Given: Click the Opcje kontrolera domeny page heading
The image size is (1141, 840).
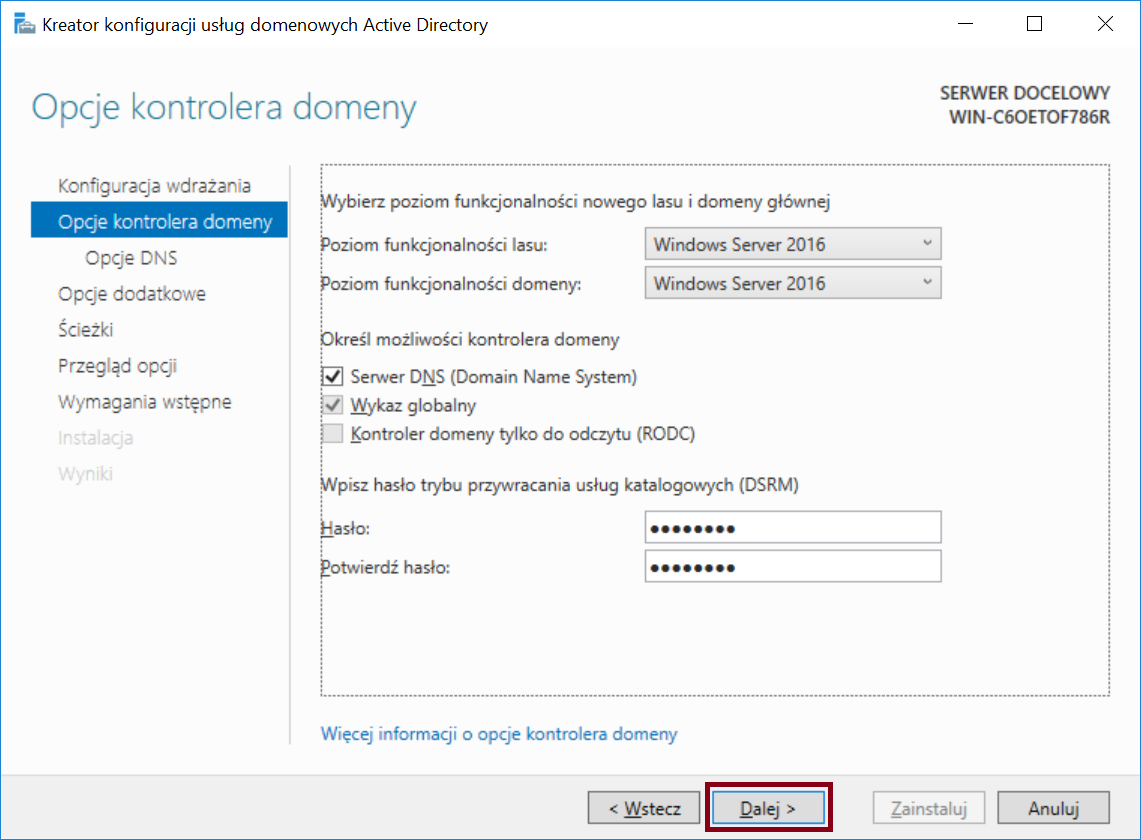Looking at the screenshot, I should coord(224,108).
